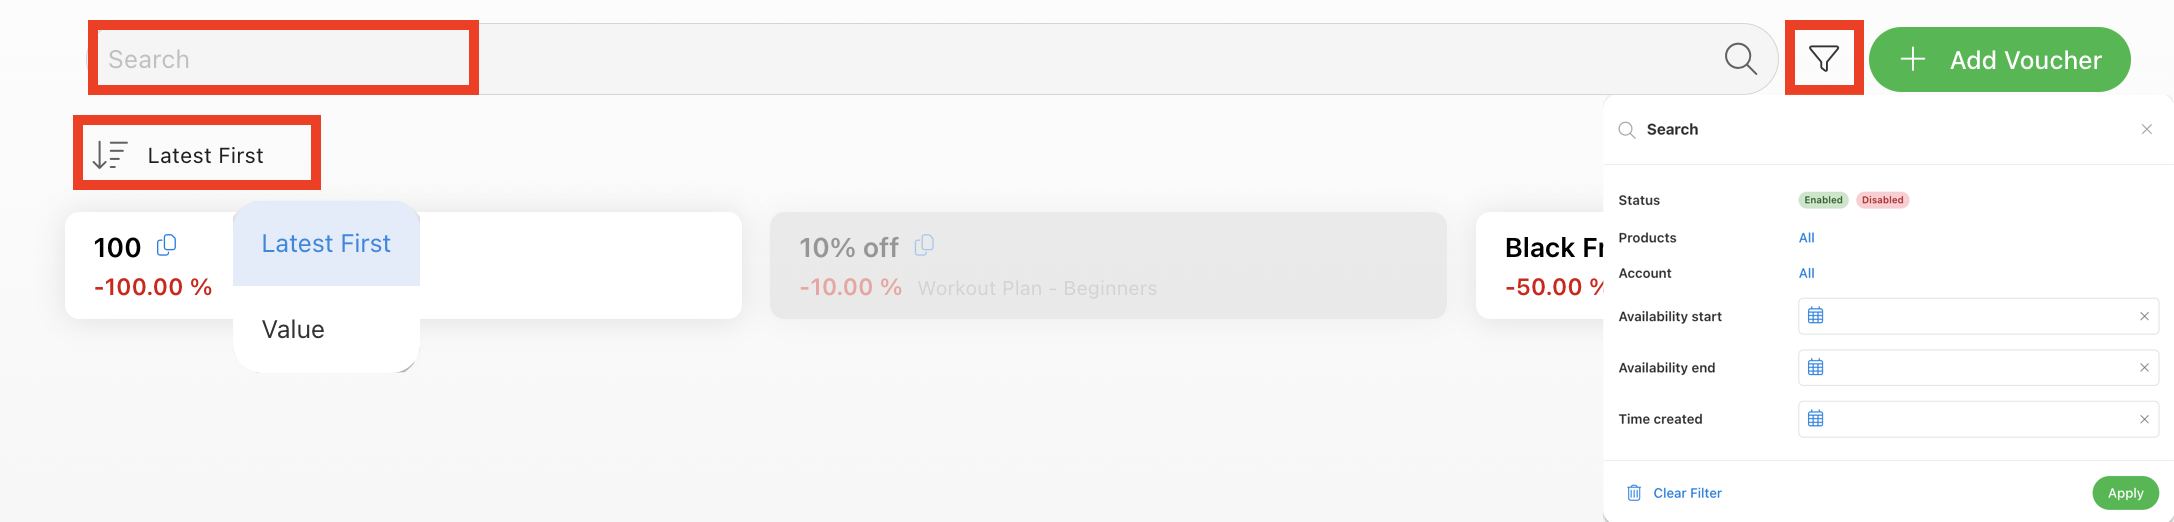Copy the 10% off voucher code
This screenshot has height=522, width=2174.
[925, 245]
